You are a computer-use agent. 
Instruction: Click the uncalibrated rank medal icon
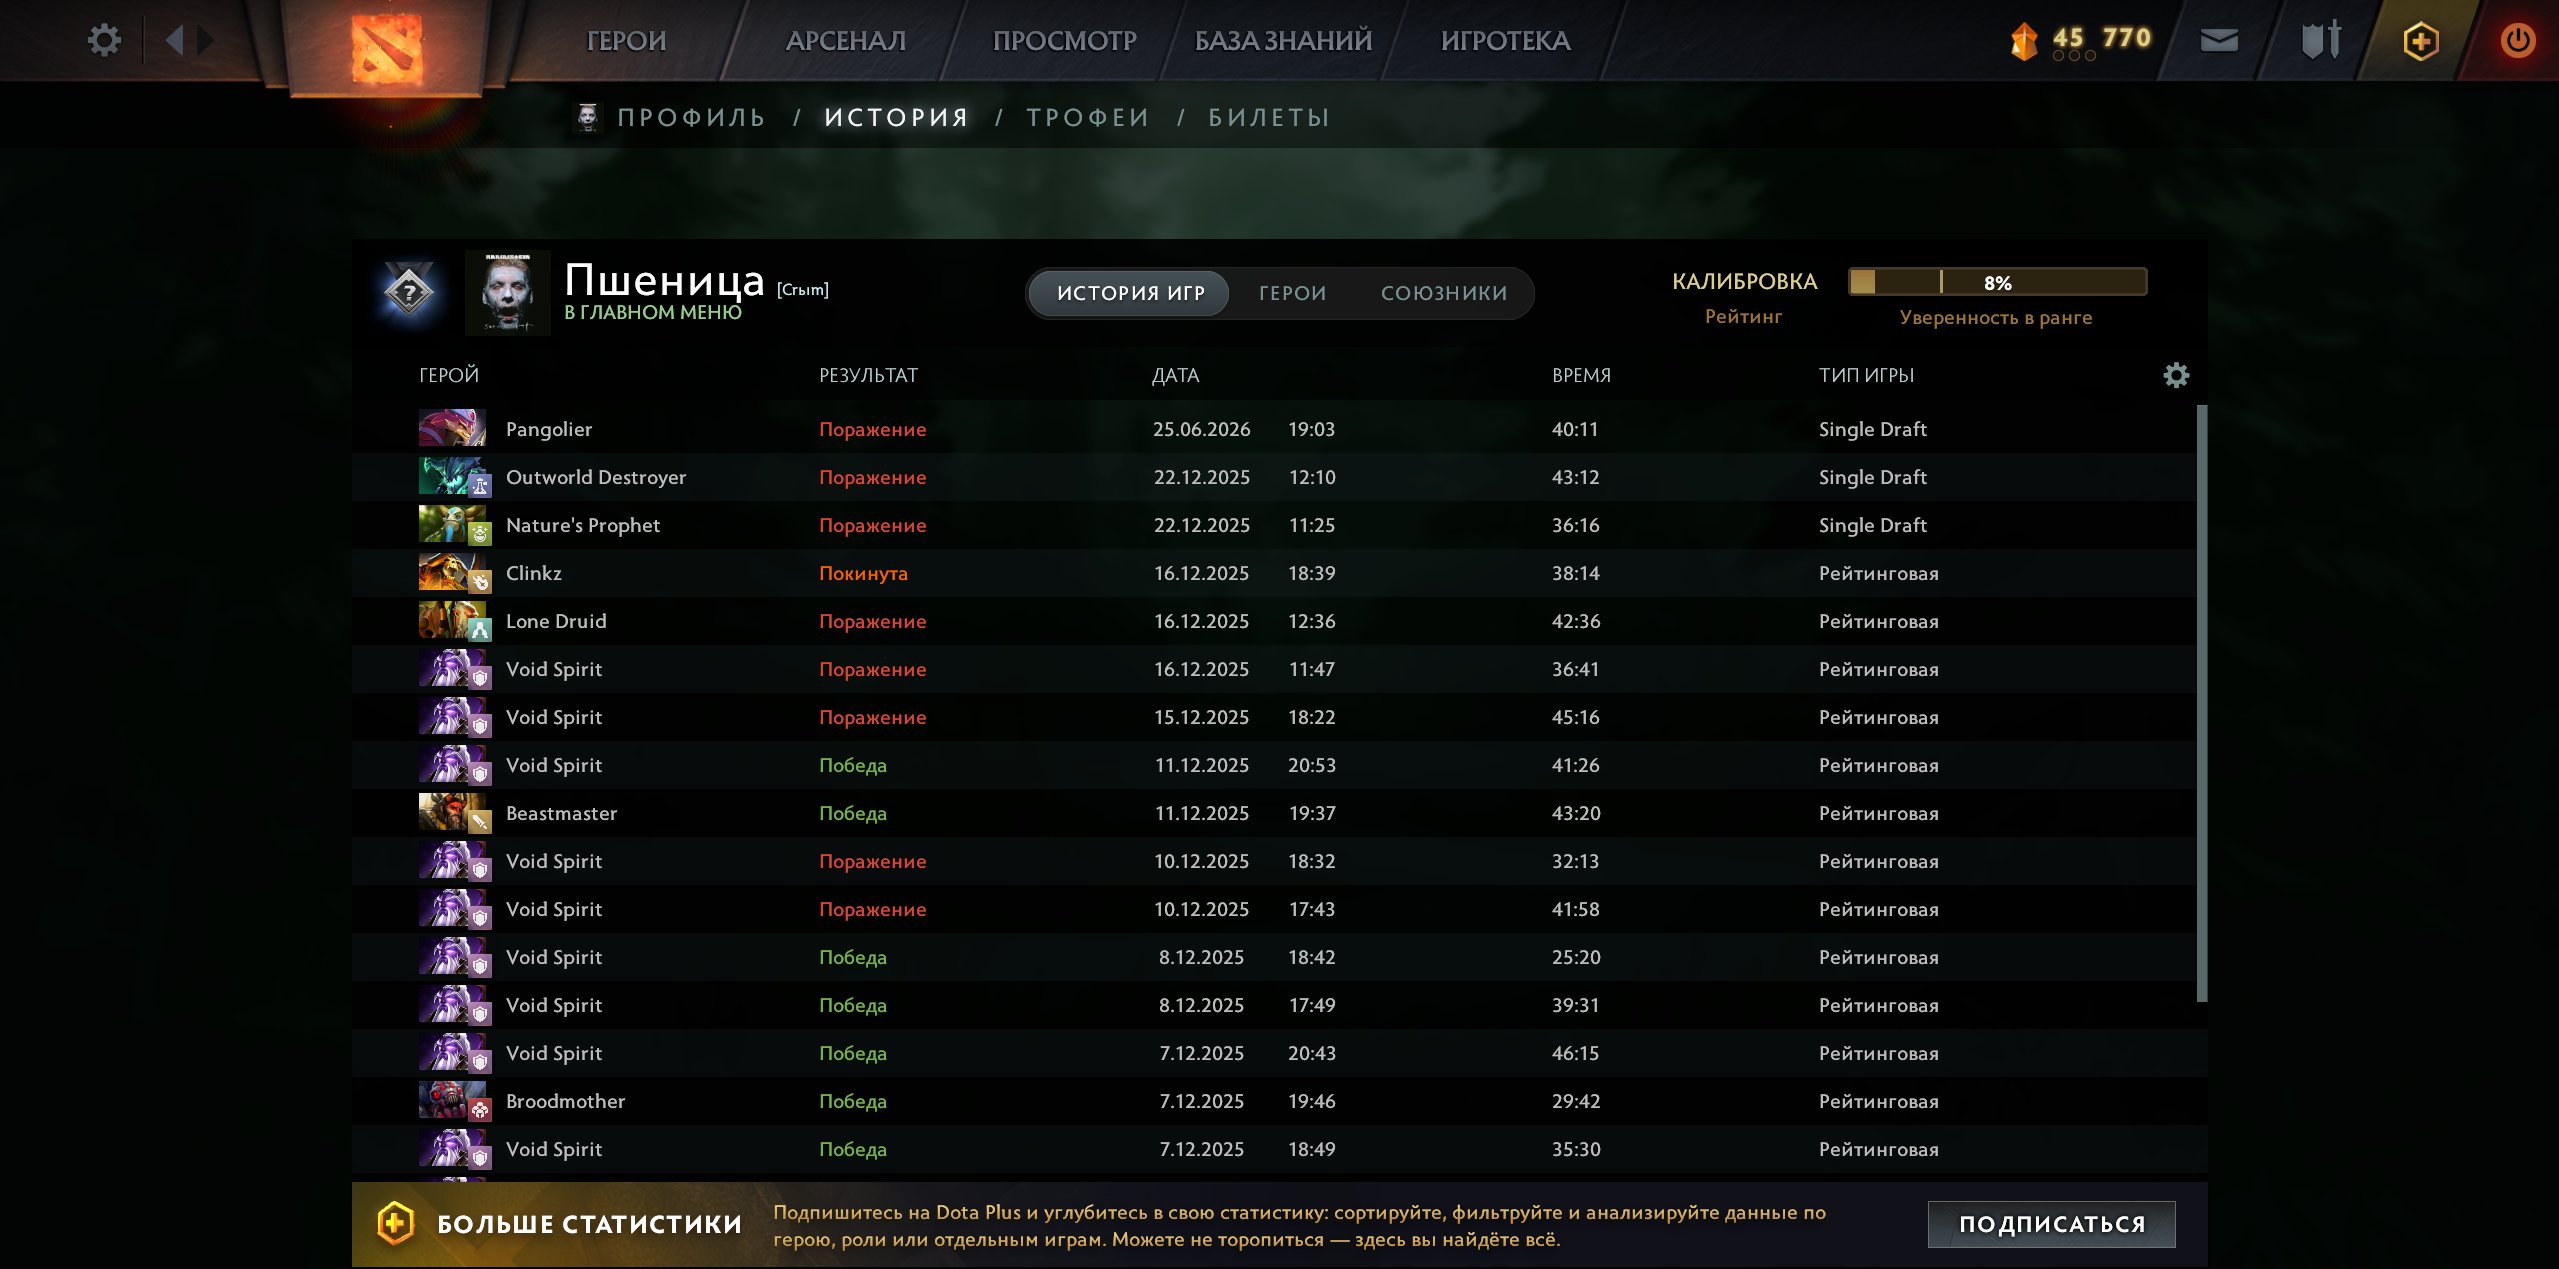click(x=409, y=293)
